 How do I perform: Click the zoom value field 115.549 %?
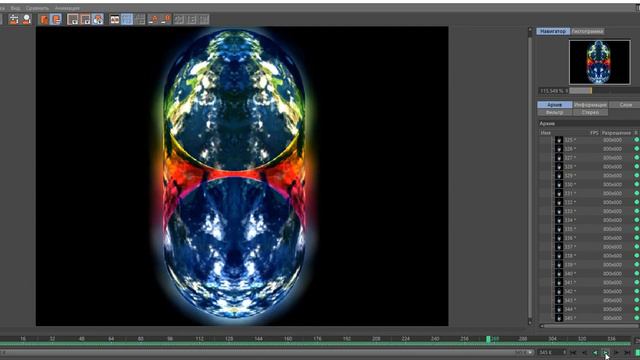(x=553, y=91)
